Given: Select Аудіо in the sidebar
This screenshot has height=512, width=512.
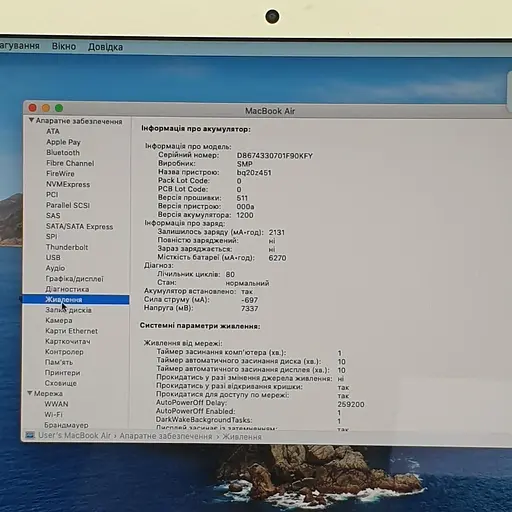Looking at the screenshot, I should pos(55,268).
